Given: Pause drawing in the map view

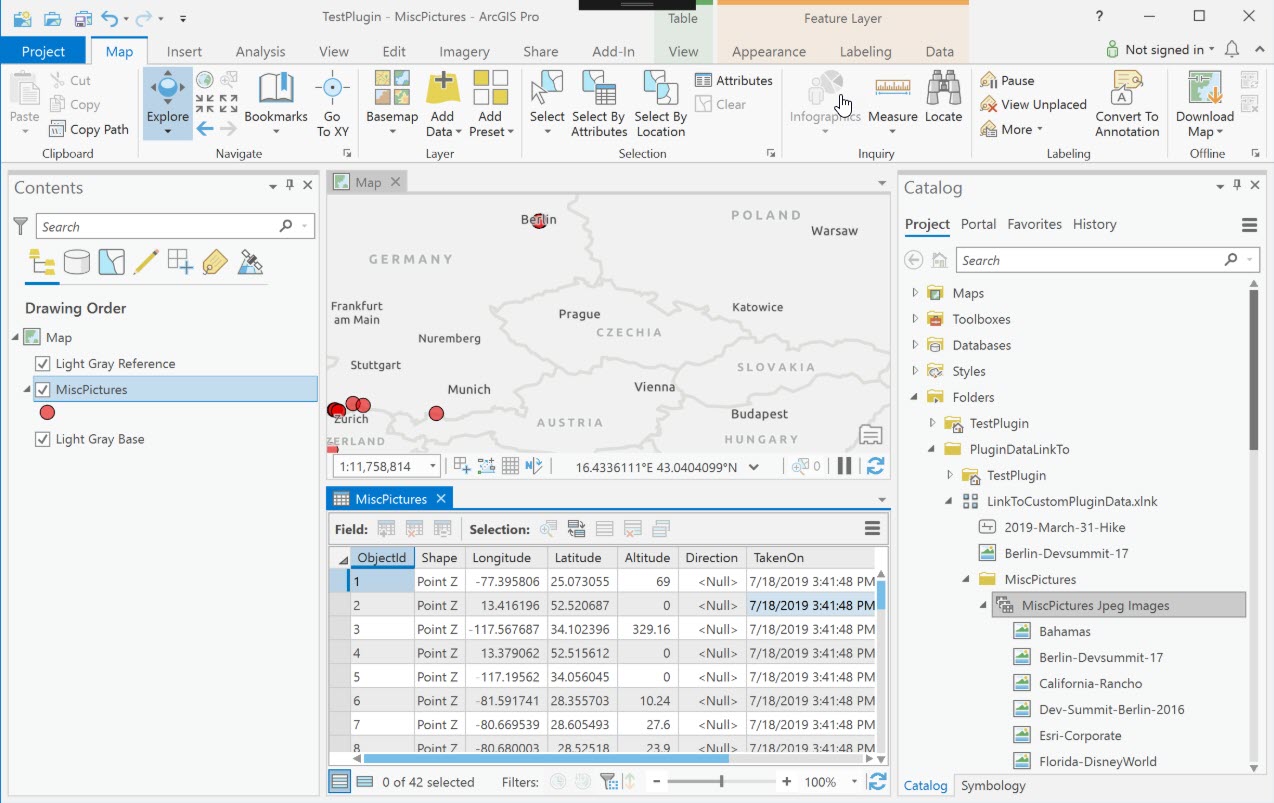Looking at the screenshot, I should (x=845, y=466).
